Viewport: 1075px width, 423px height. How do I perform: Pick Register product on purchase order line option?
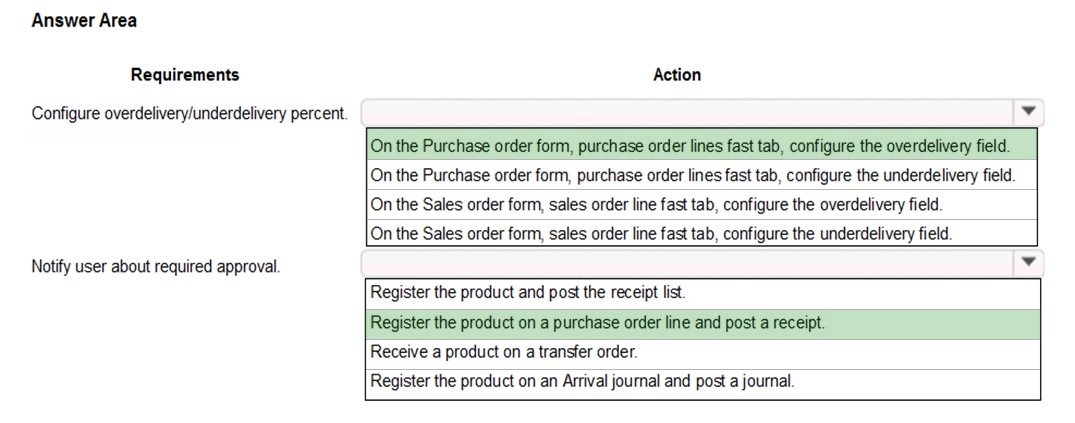703,323
